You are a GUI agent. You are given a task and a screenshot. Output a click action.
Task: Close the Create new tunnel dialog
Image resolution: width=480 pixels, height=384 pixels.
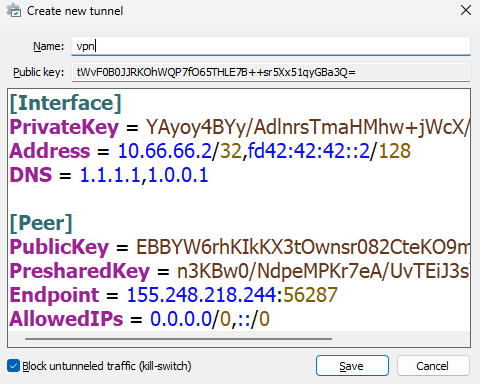[x=466, y=10]
